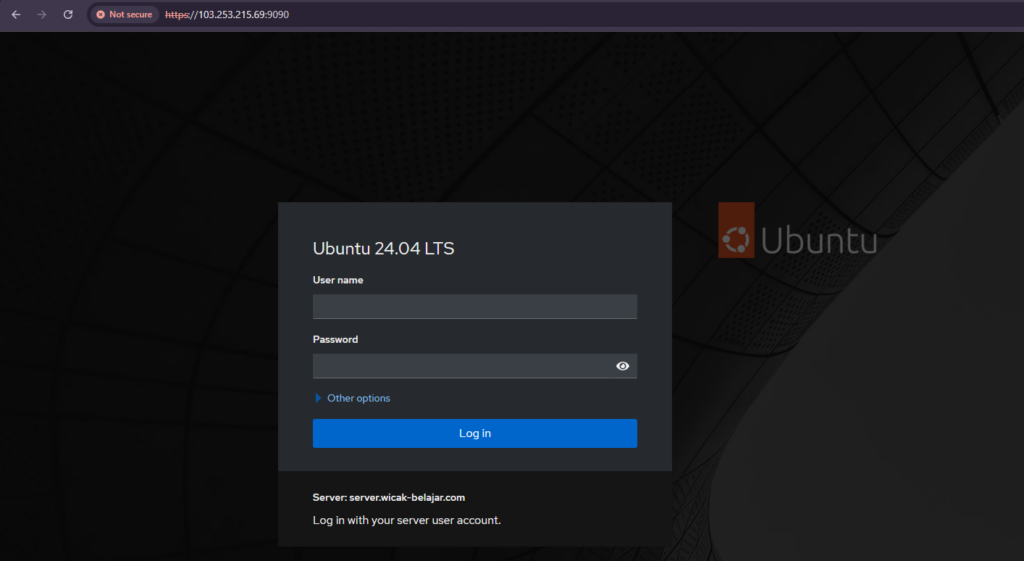The image size is (1024, 561).
Task: Expand Other options
Action: coord(353,398)
